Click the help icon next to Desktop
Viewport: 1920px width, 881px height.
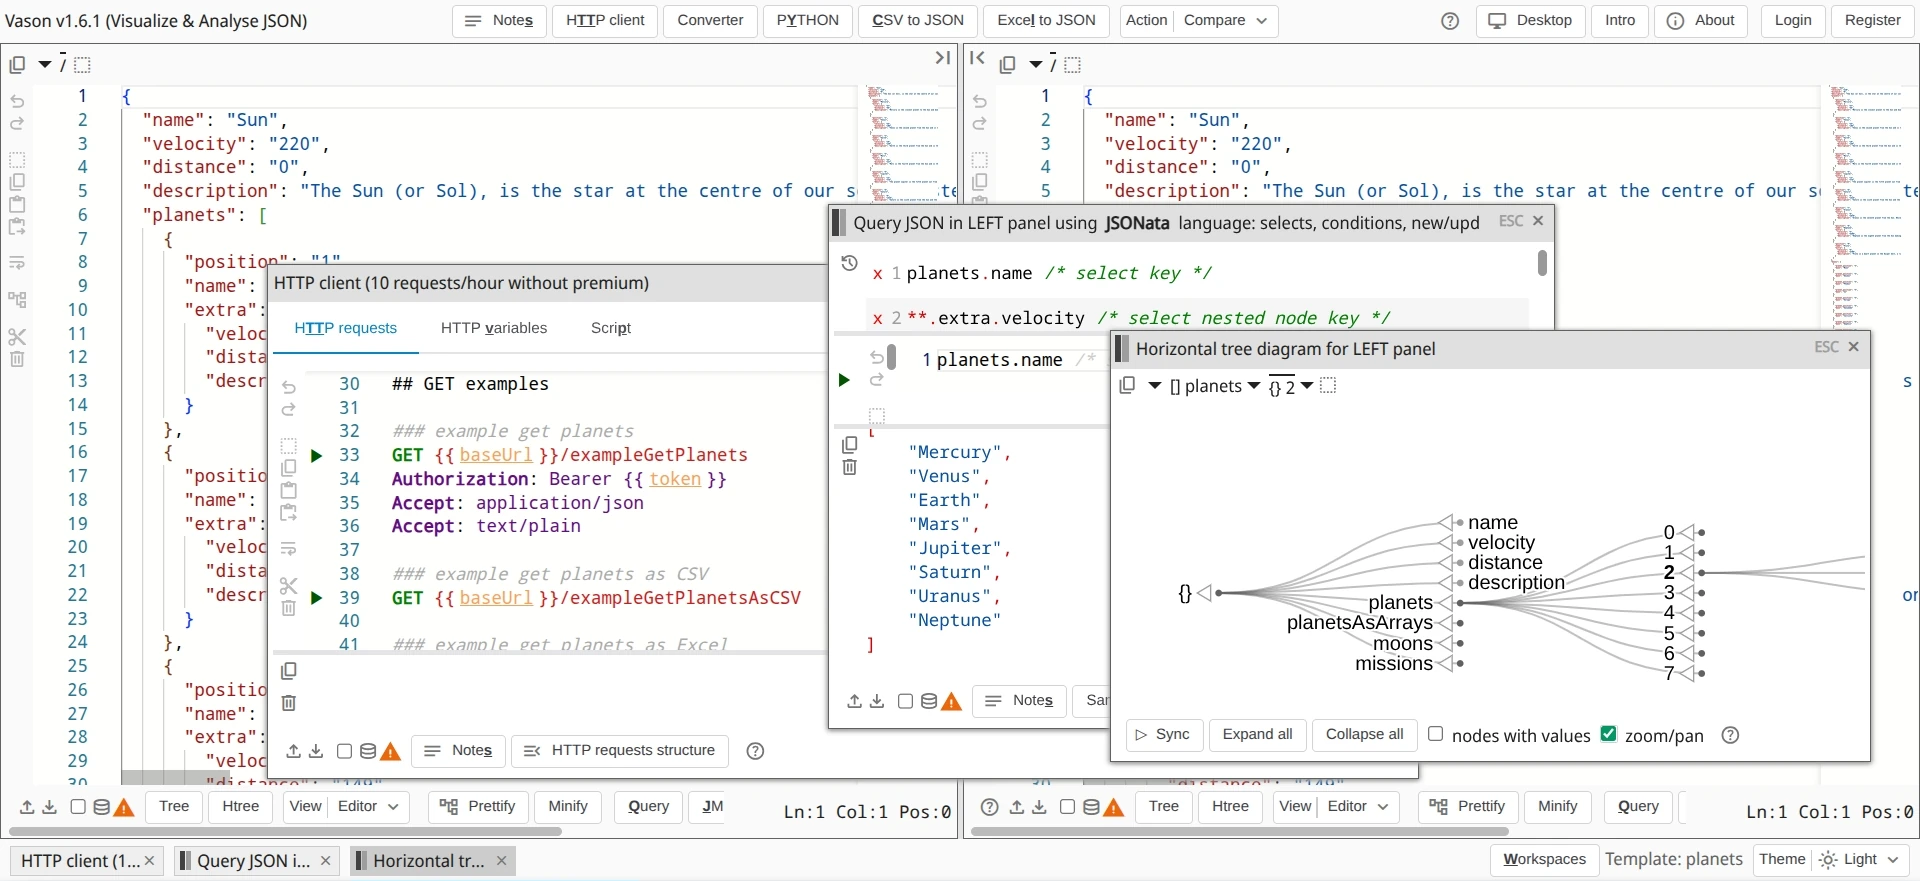click(x=1449, y=21)
